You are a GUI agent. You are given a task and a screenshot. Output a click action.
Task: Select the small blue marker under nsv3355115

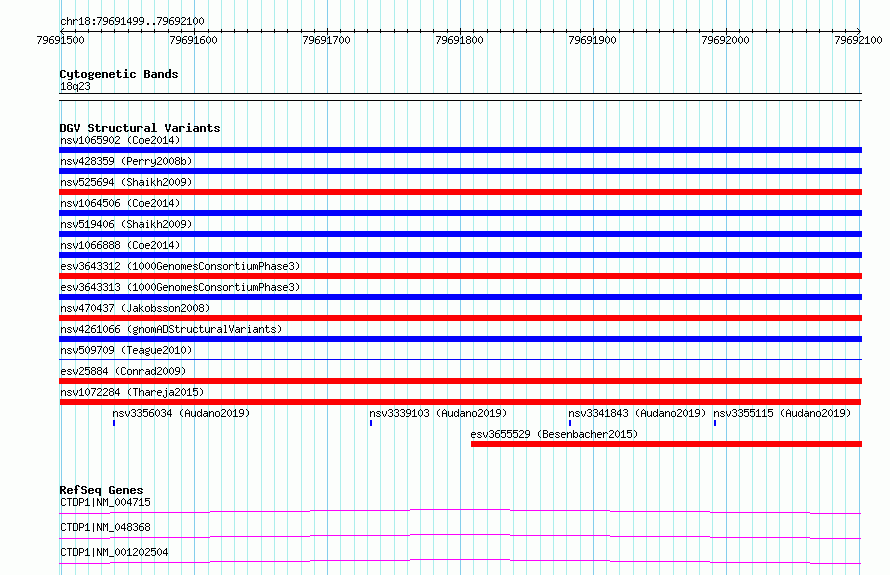point(715,423)
